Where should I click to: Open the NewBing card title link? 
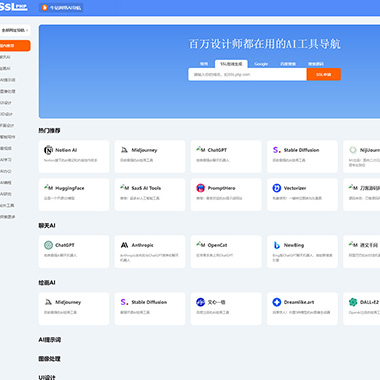[294, 245]
